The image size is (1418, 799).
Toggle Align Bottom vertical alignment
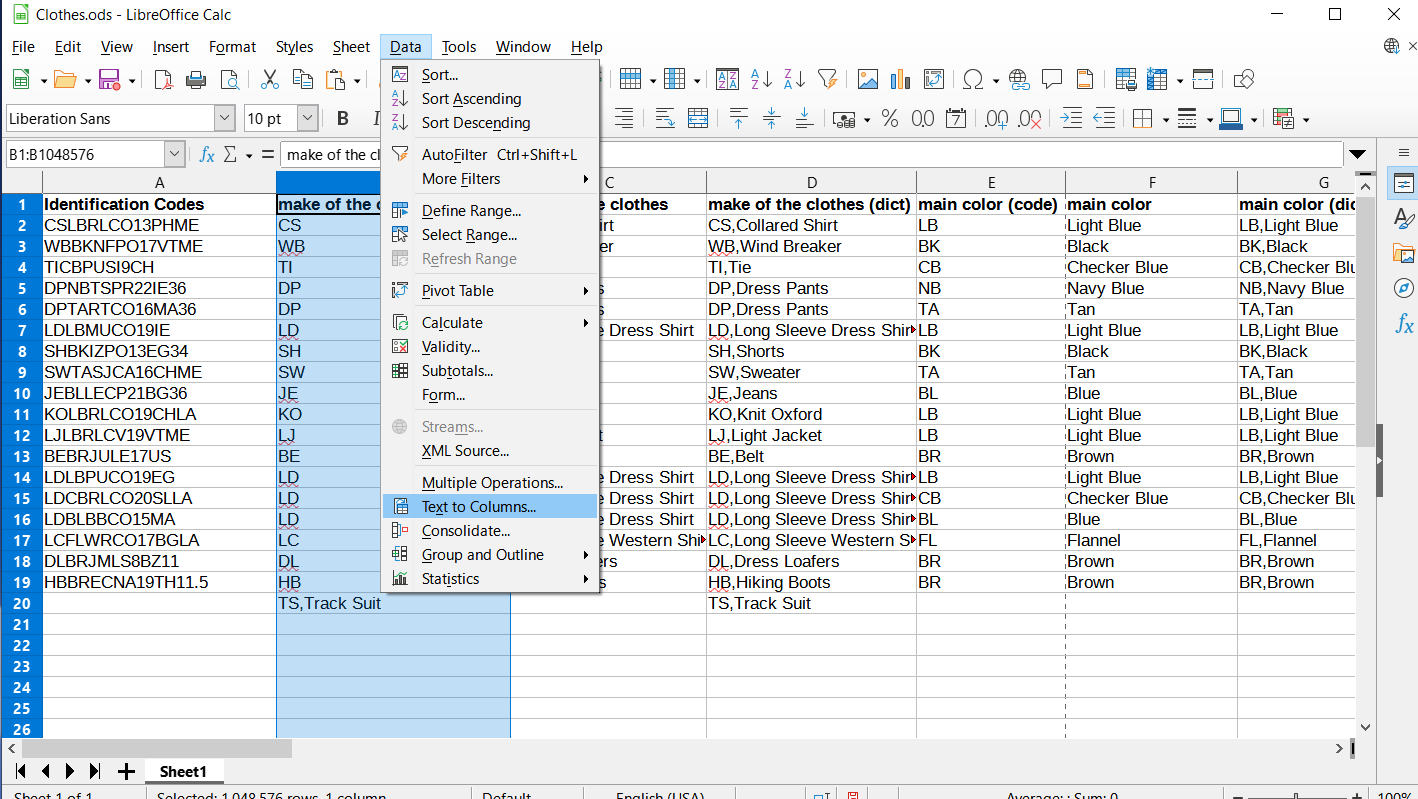coord(804,119)
